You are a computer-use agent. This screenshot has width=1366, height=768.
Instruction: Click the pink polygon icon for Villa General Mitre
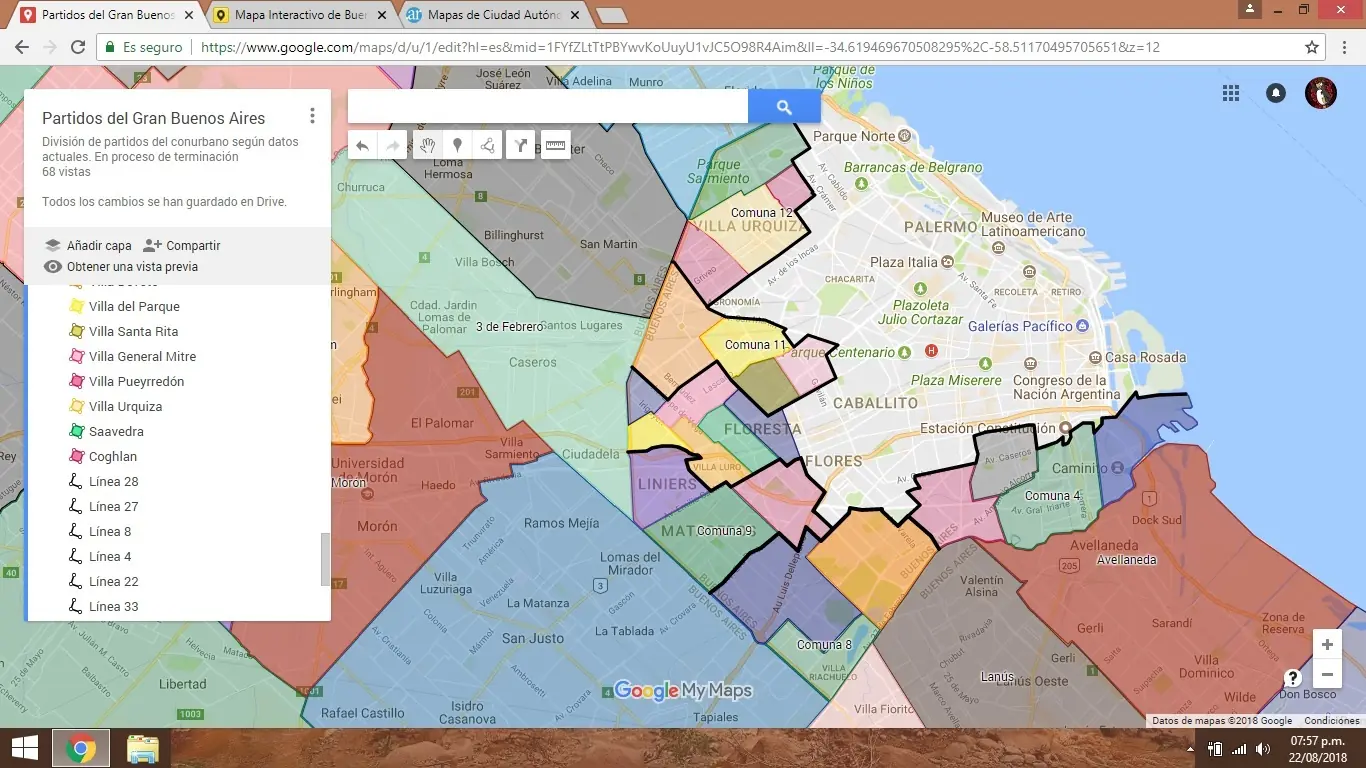[76, 356]
